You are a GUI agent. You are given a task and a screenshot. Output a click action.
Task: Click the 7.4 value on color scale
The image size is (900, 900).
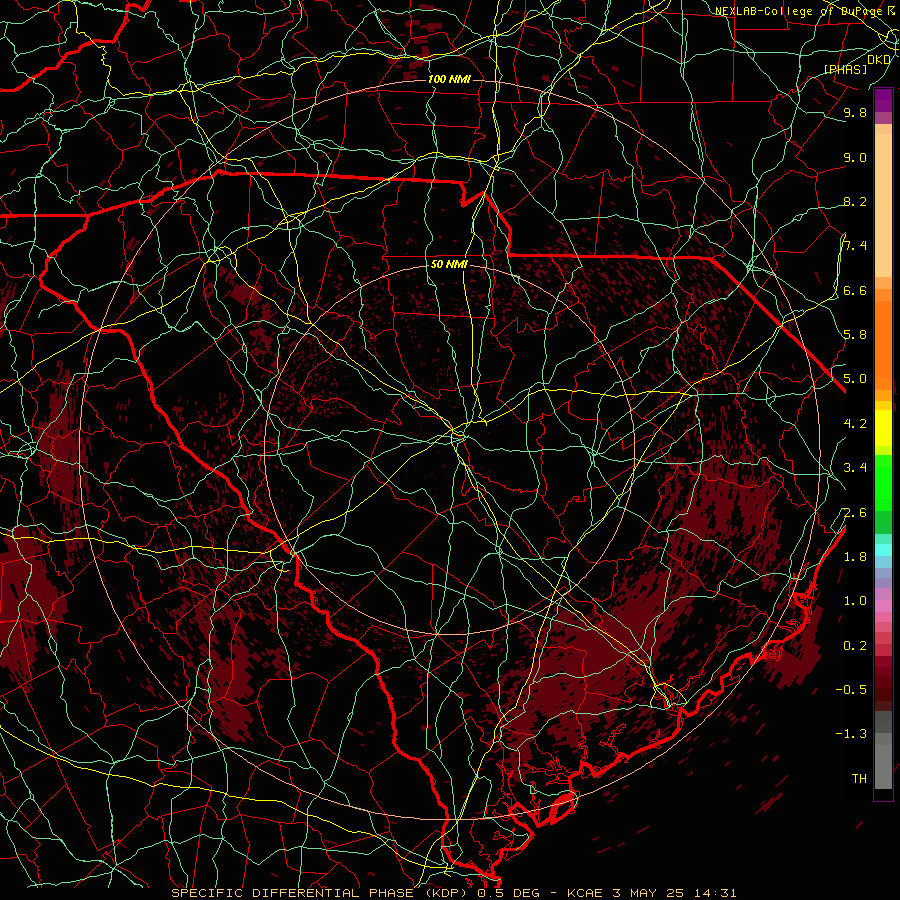pos(855,246)
